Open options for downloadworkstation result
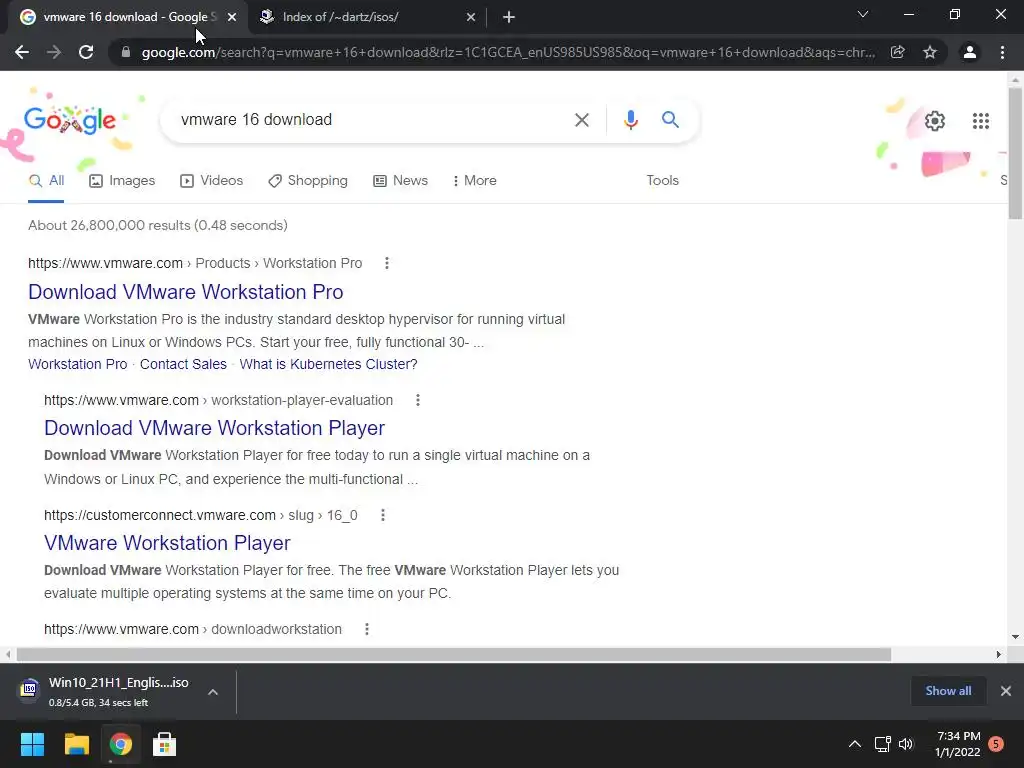 (366, 629)
